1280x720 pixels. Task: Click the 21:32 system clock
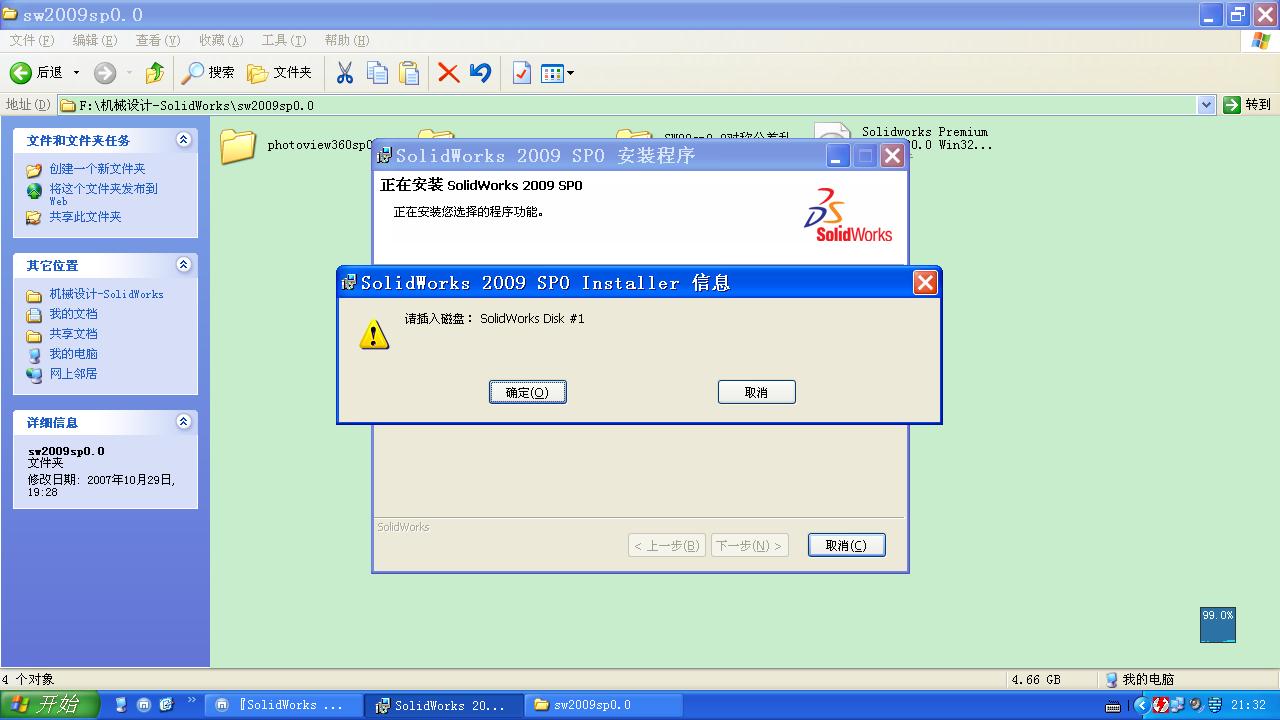pyautogui.click(x=1248, y=705)
